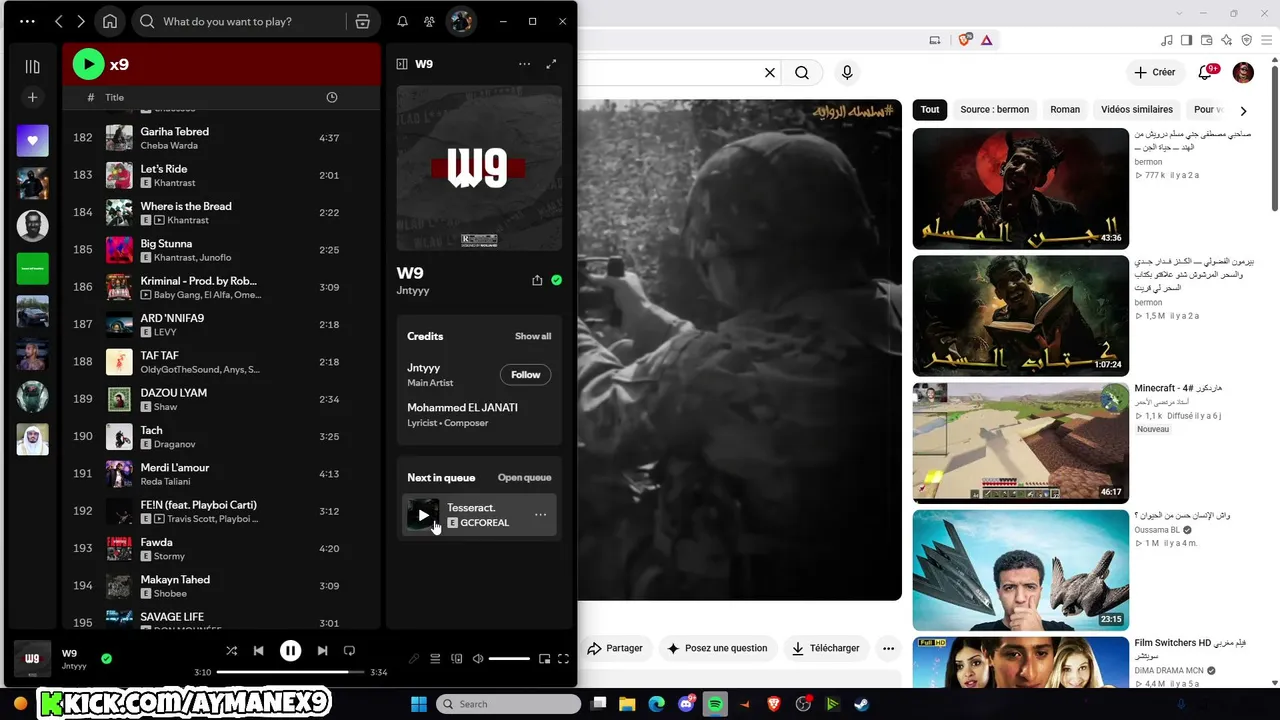Select Source : bermon filter chip

[x=994, y=109]
